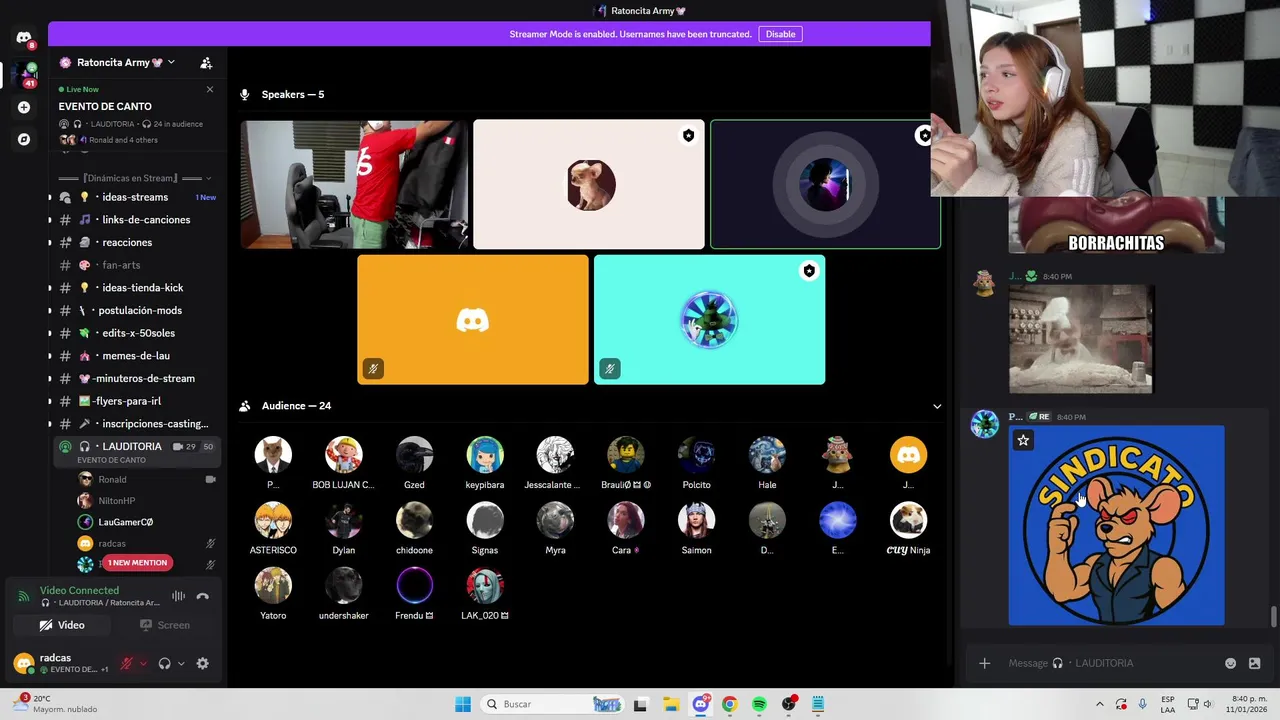Open ideas-streams channel
Viewport: 1280px width, 720px height.
click(135, 197)
